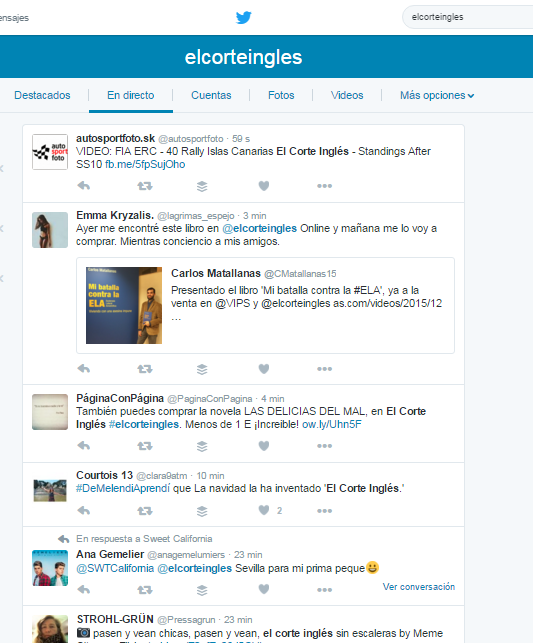The image size is (533, 643).
Task: Reply to PáginaConPágina tweet
Action: [84, 445]
